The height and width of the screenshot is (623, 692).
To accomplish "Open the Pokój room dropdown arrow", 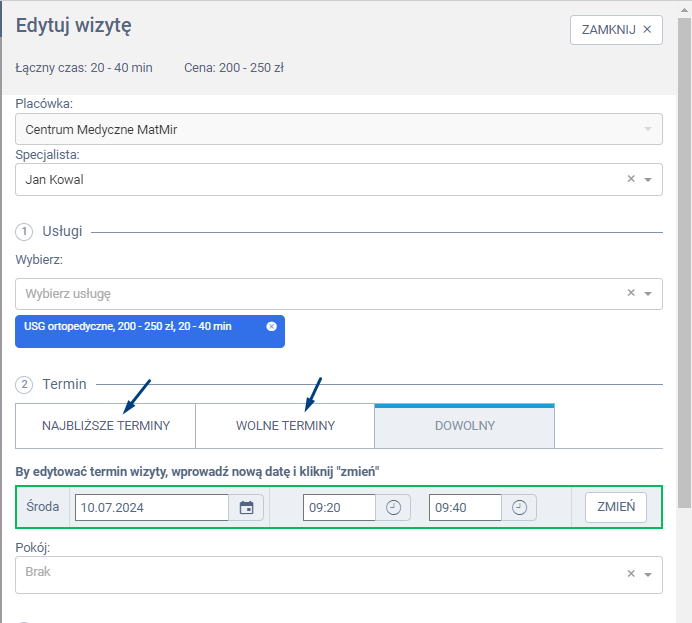I will click(x=647, y=575).
